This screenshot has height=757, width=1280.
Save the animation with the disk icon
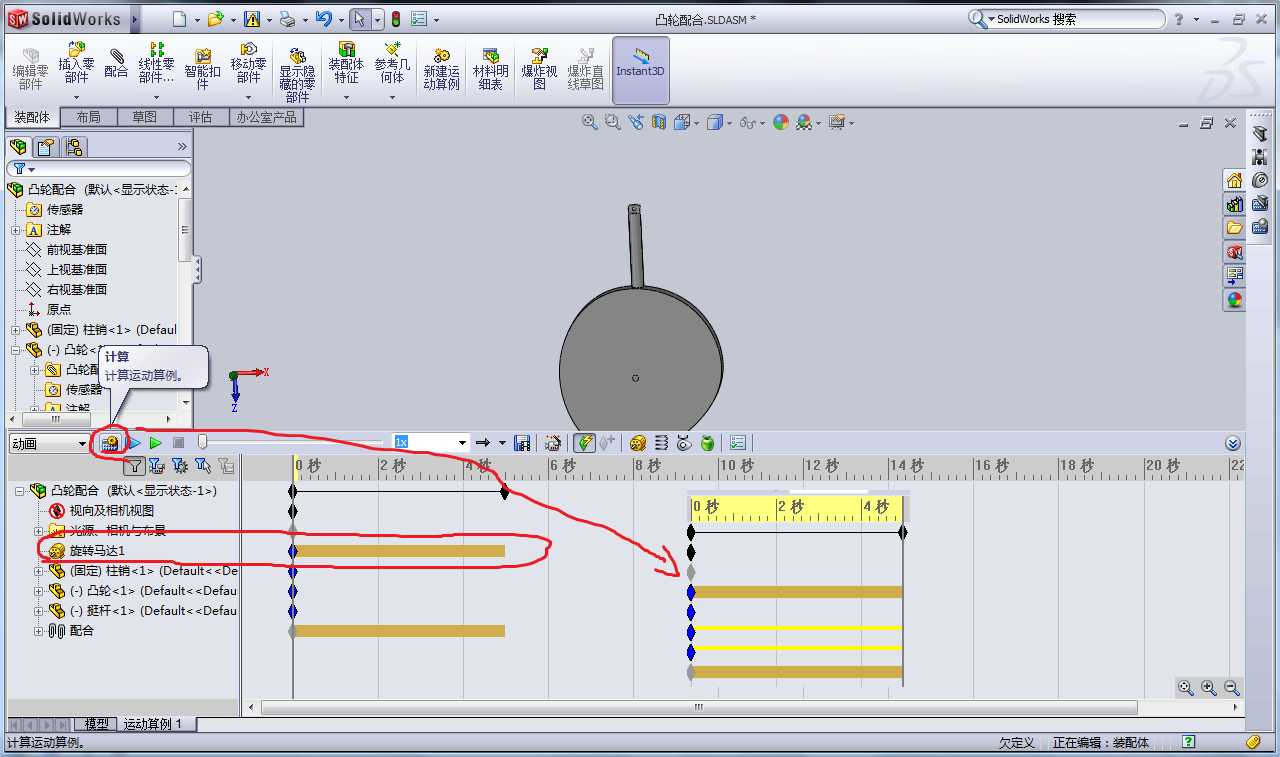click(521, 442)
